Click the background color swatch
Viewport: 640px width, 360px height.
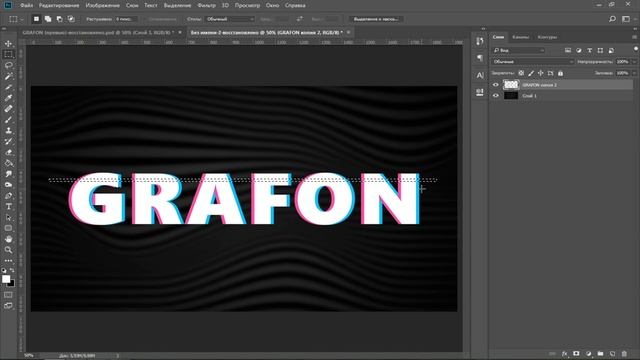11,284
